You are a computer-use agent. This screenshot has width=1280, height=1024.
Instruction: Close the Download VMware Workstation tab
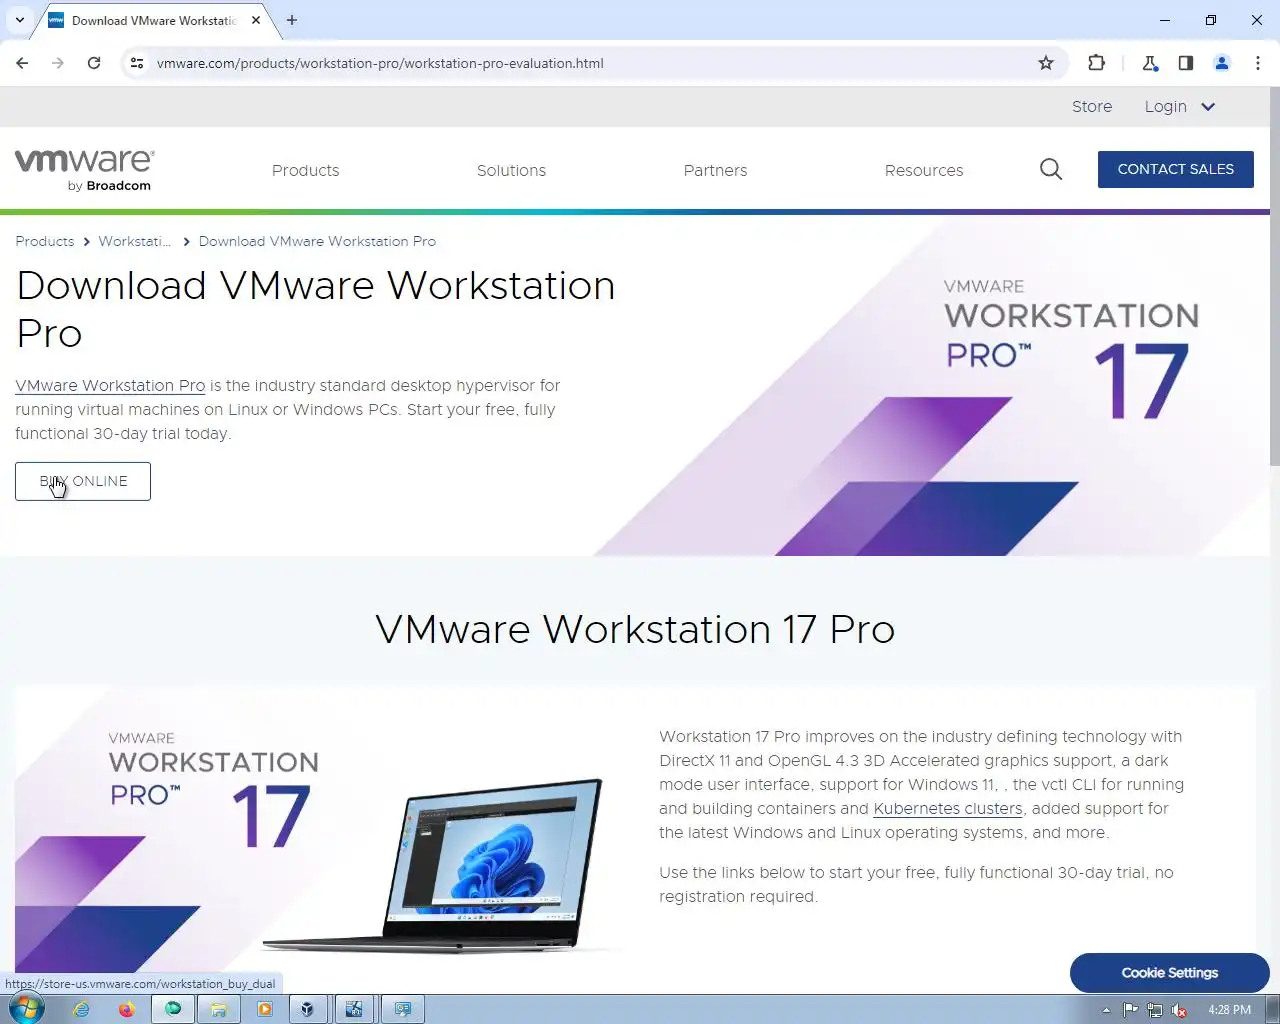click(256, 20)
